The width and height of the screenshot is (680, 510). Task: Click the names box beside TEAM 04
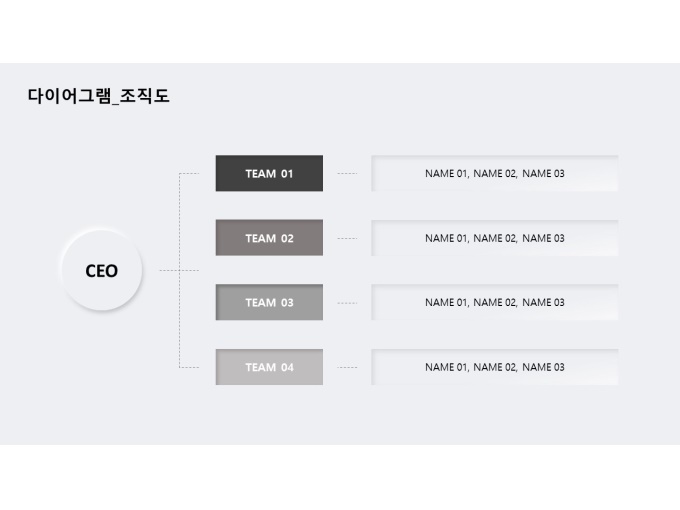click(x=495, y=367)
